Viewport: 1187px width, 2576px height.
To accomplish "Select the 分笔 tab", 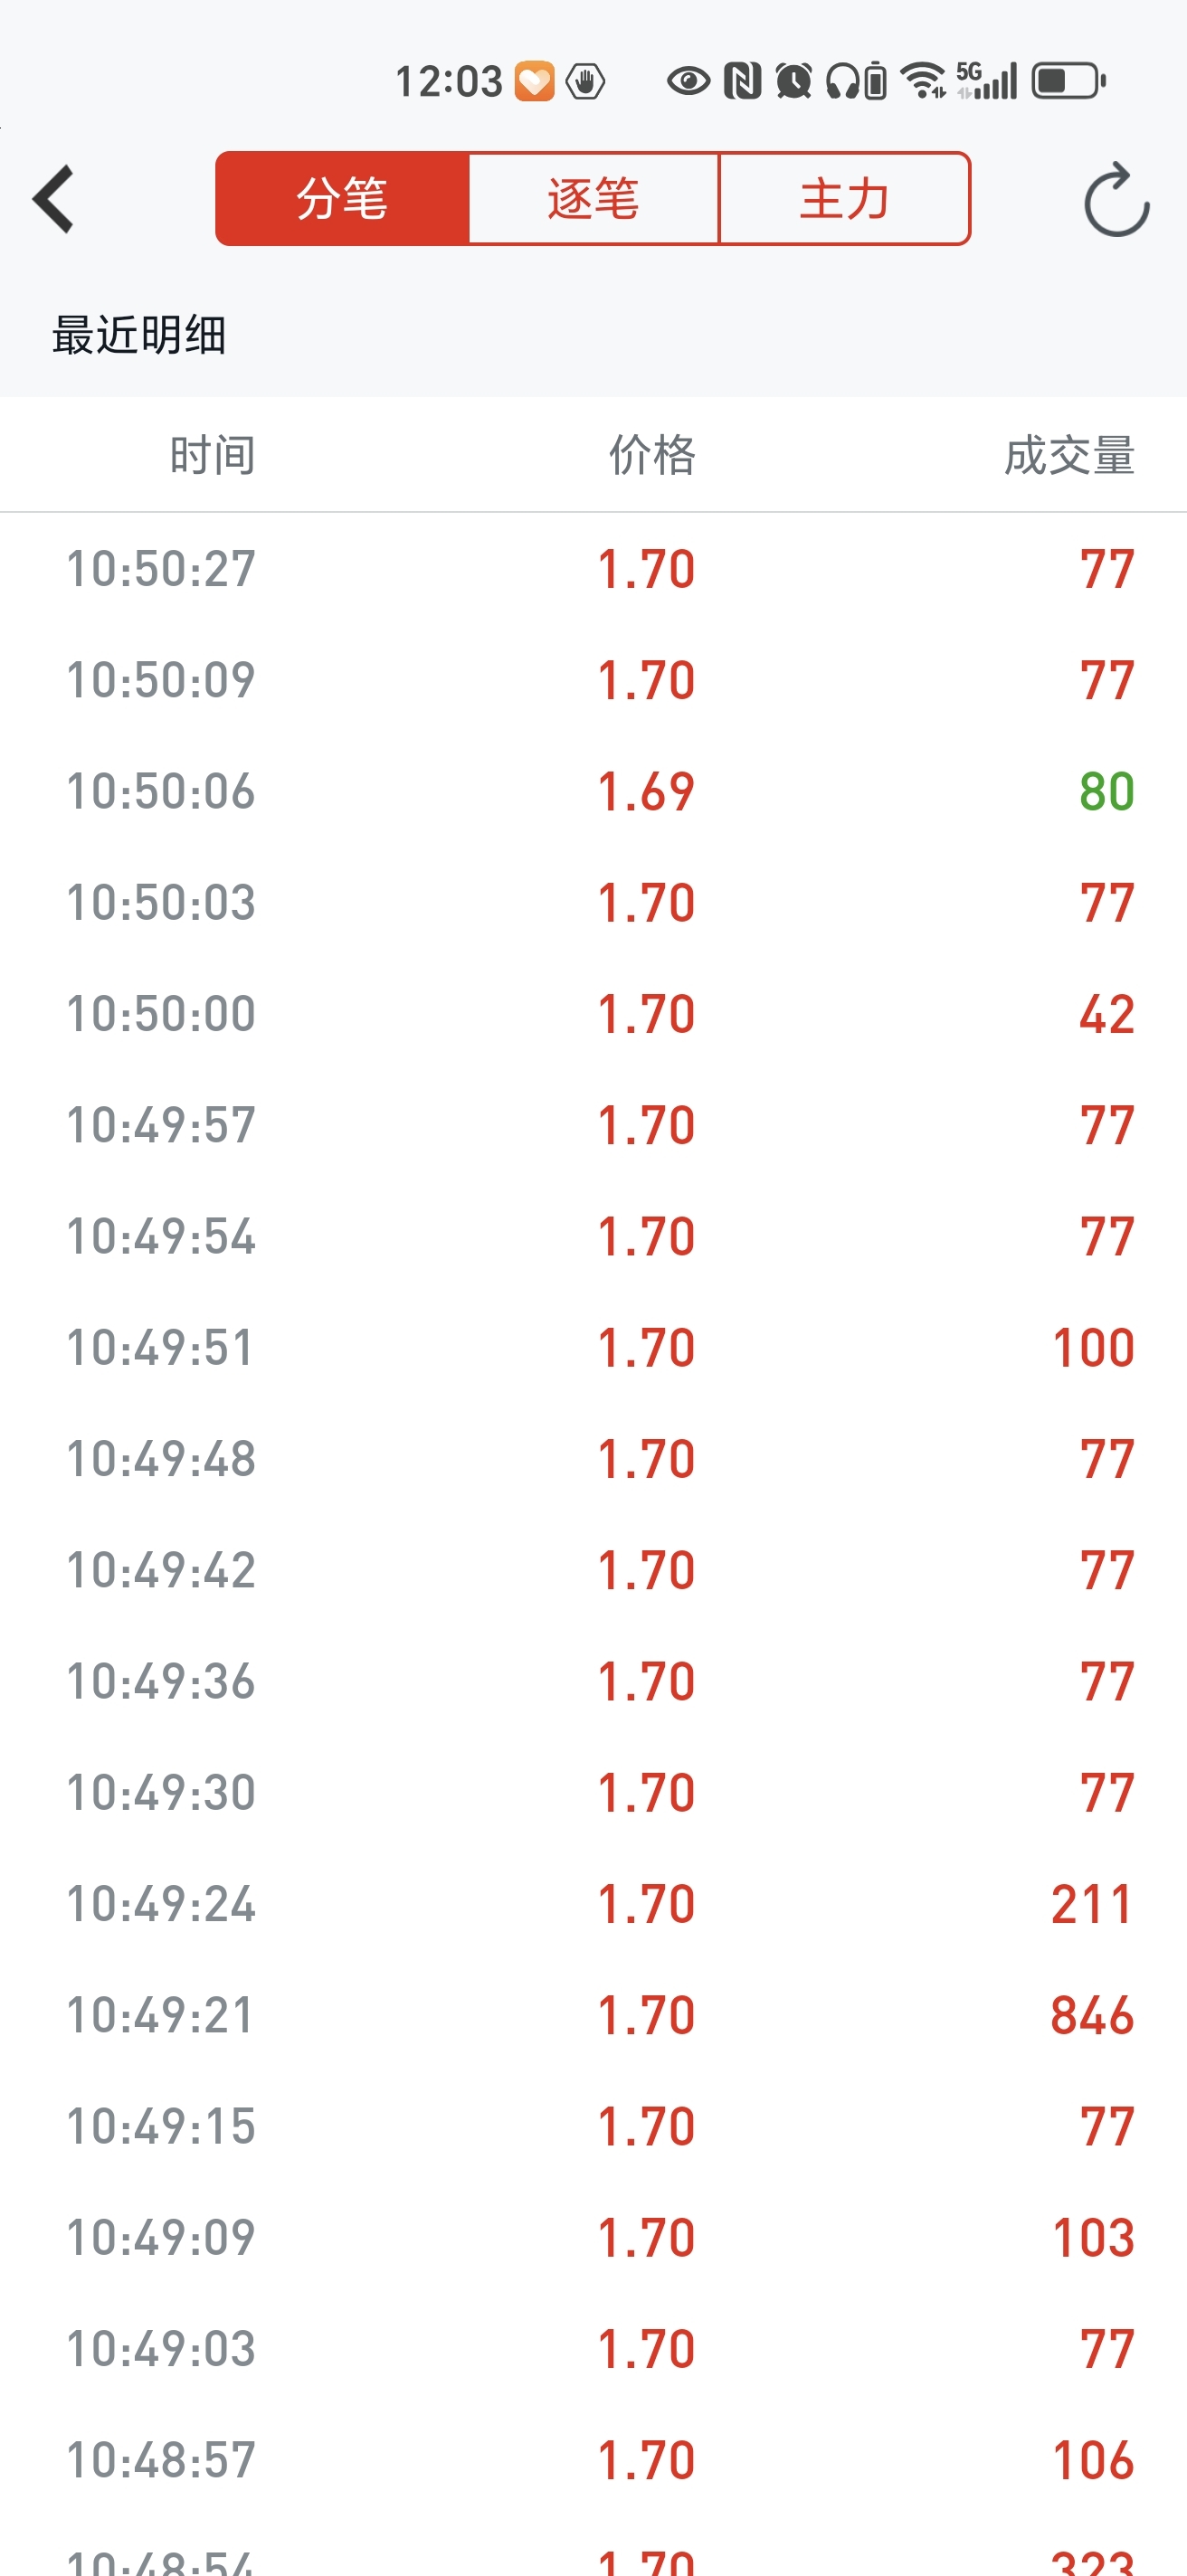I will click(342, 199).
